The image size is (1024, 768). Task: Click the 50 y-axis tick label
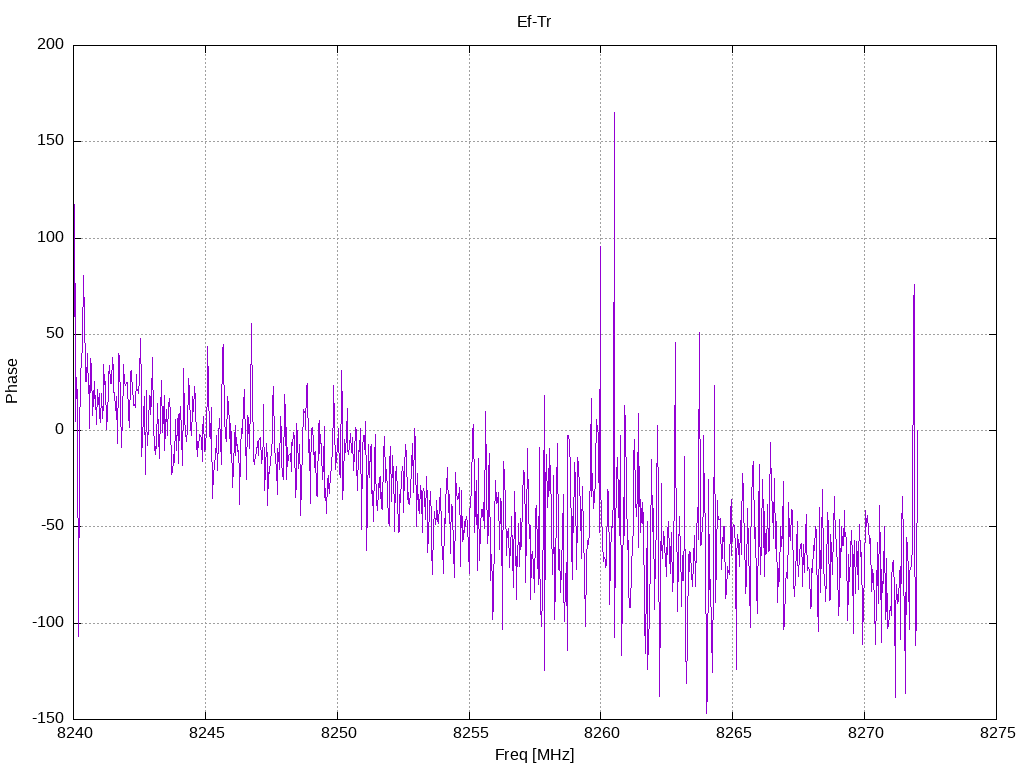[55, 333]
